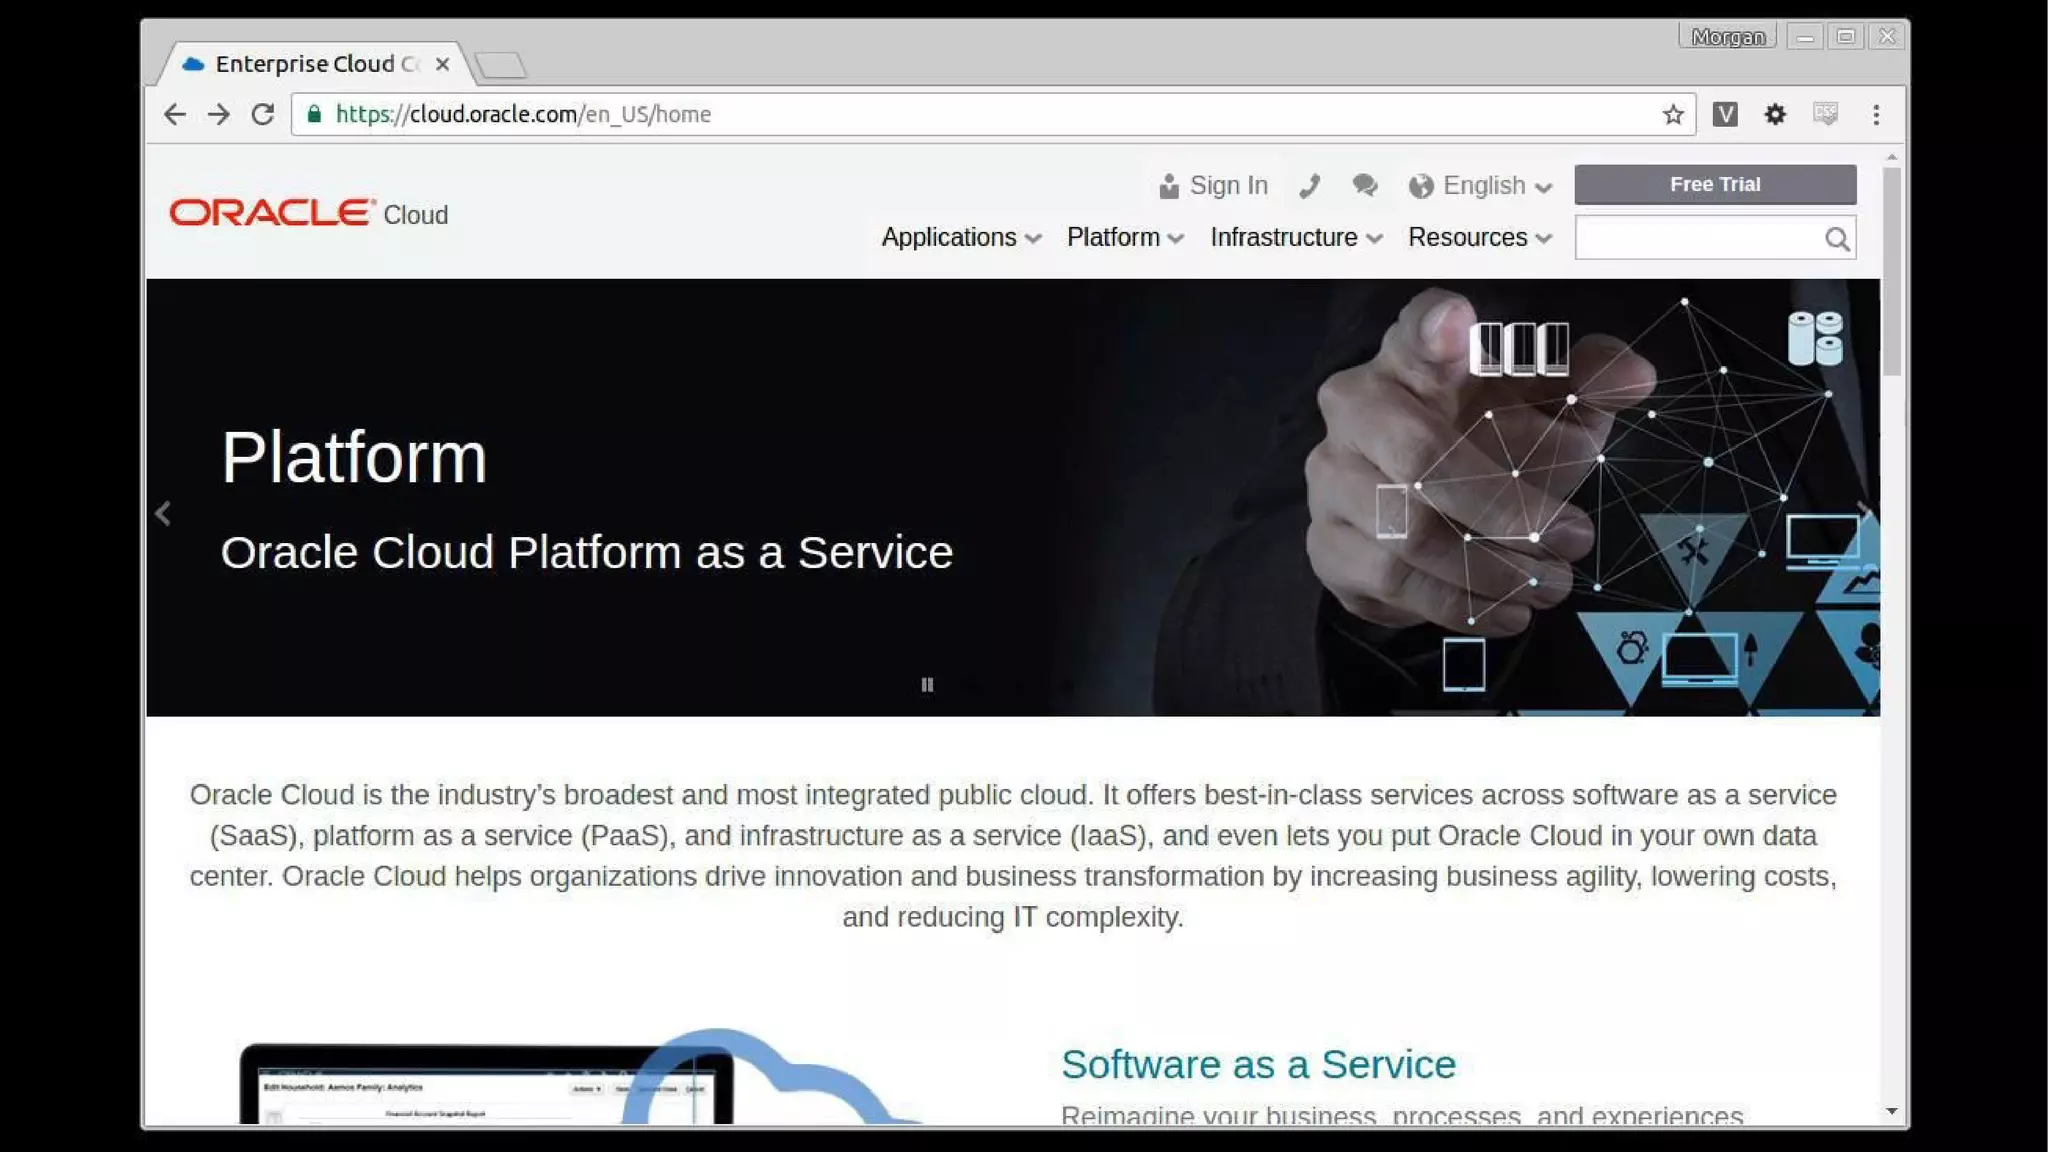Image resolution: width=2048 pixels, height=1152 pixels.
Task: Click the browser address bar URL
Action: coord(523,114)
